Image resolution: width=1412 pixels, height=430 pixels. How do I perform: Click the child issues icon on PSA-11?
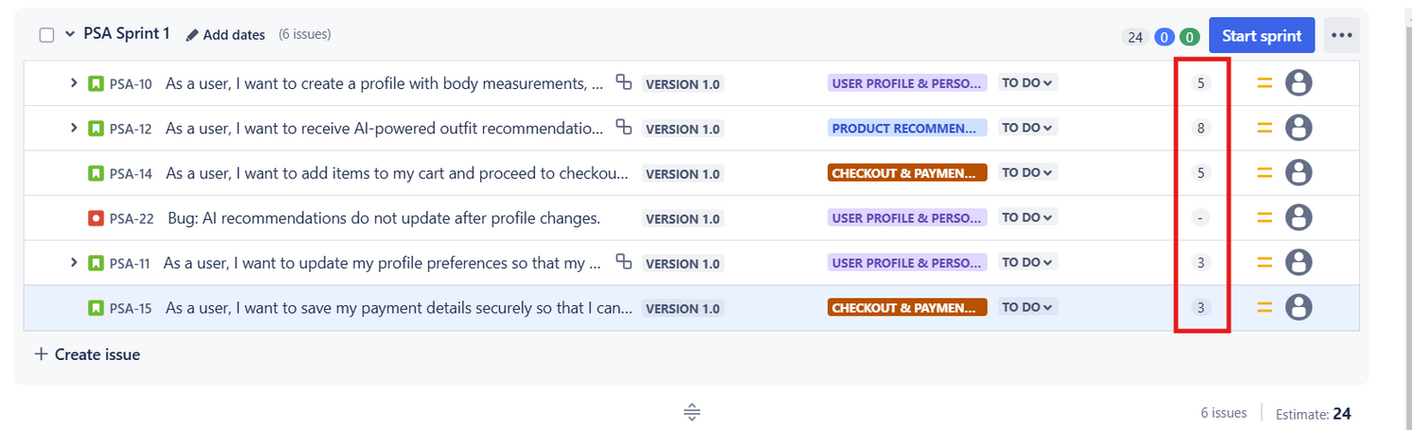623,262
